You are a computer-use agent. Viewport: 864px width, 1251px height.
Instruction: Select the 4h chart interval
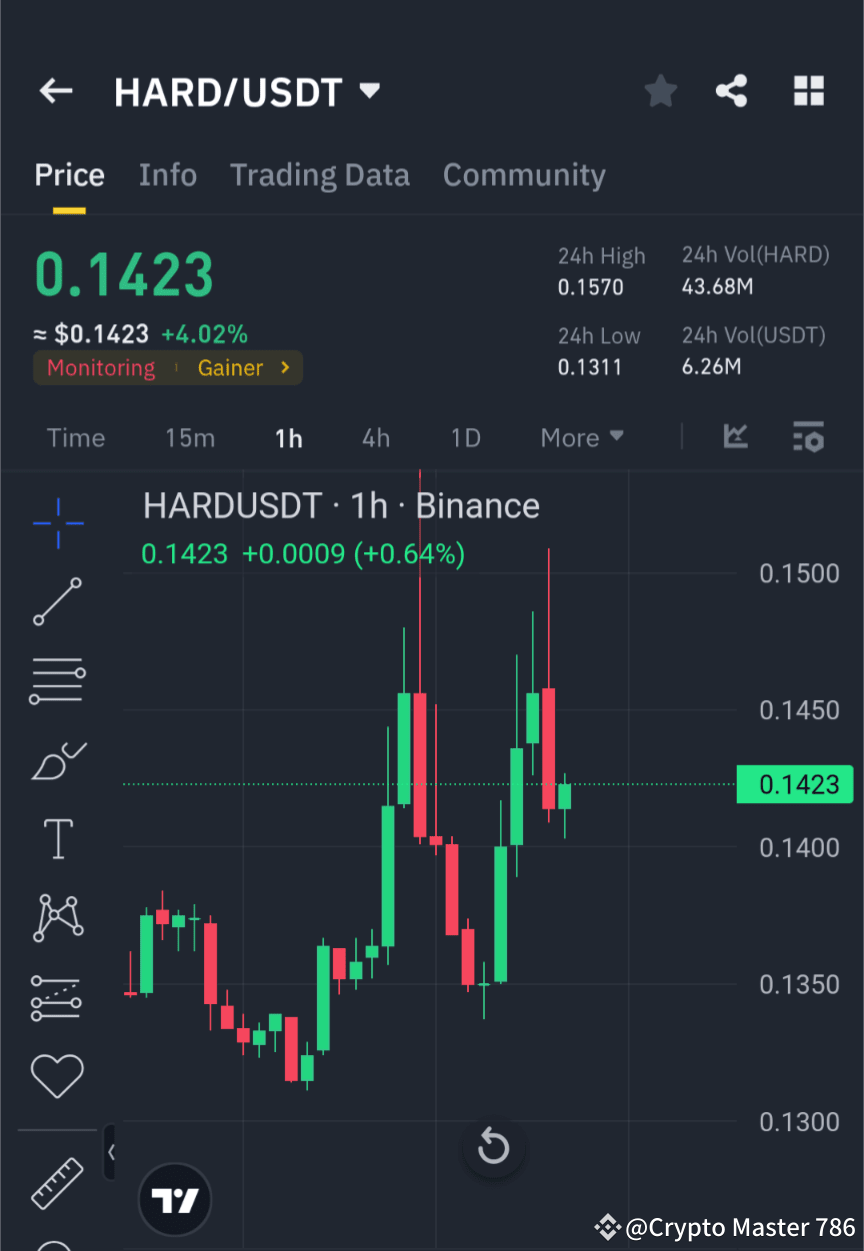pos(375,437)
